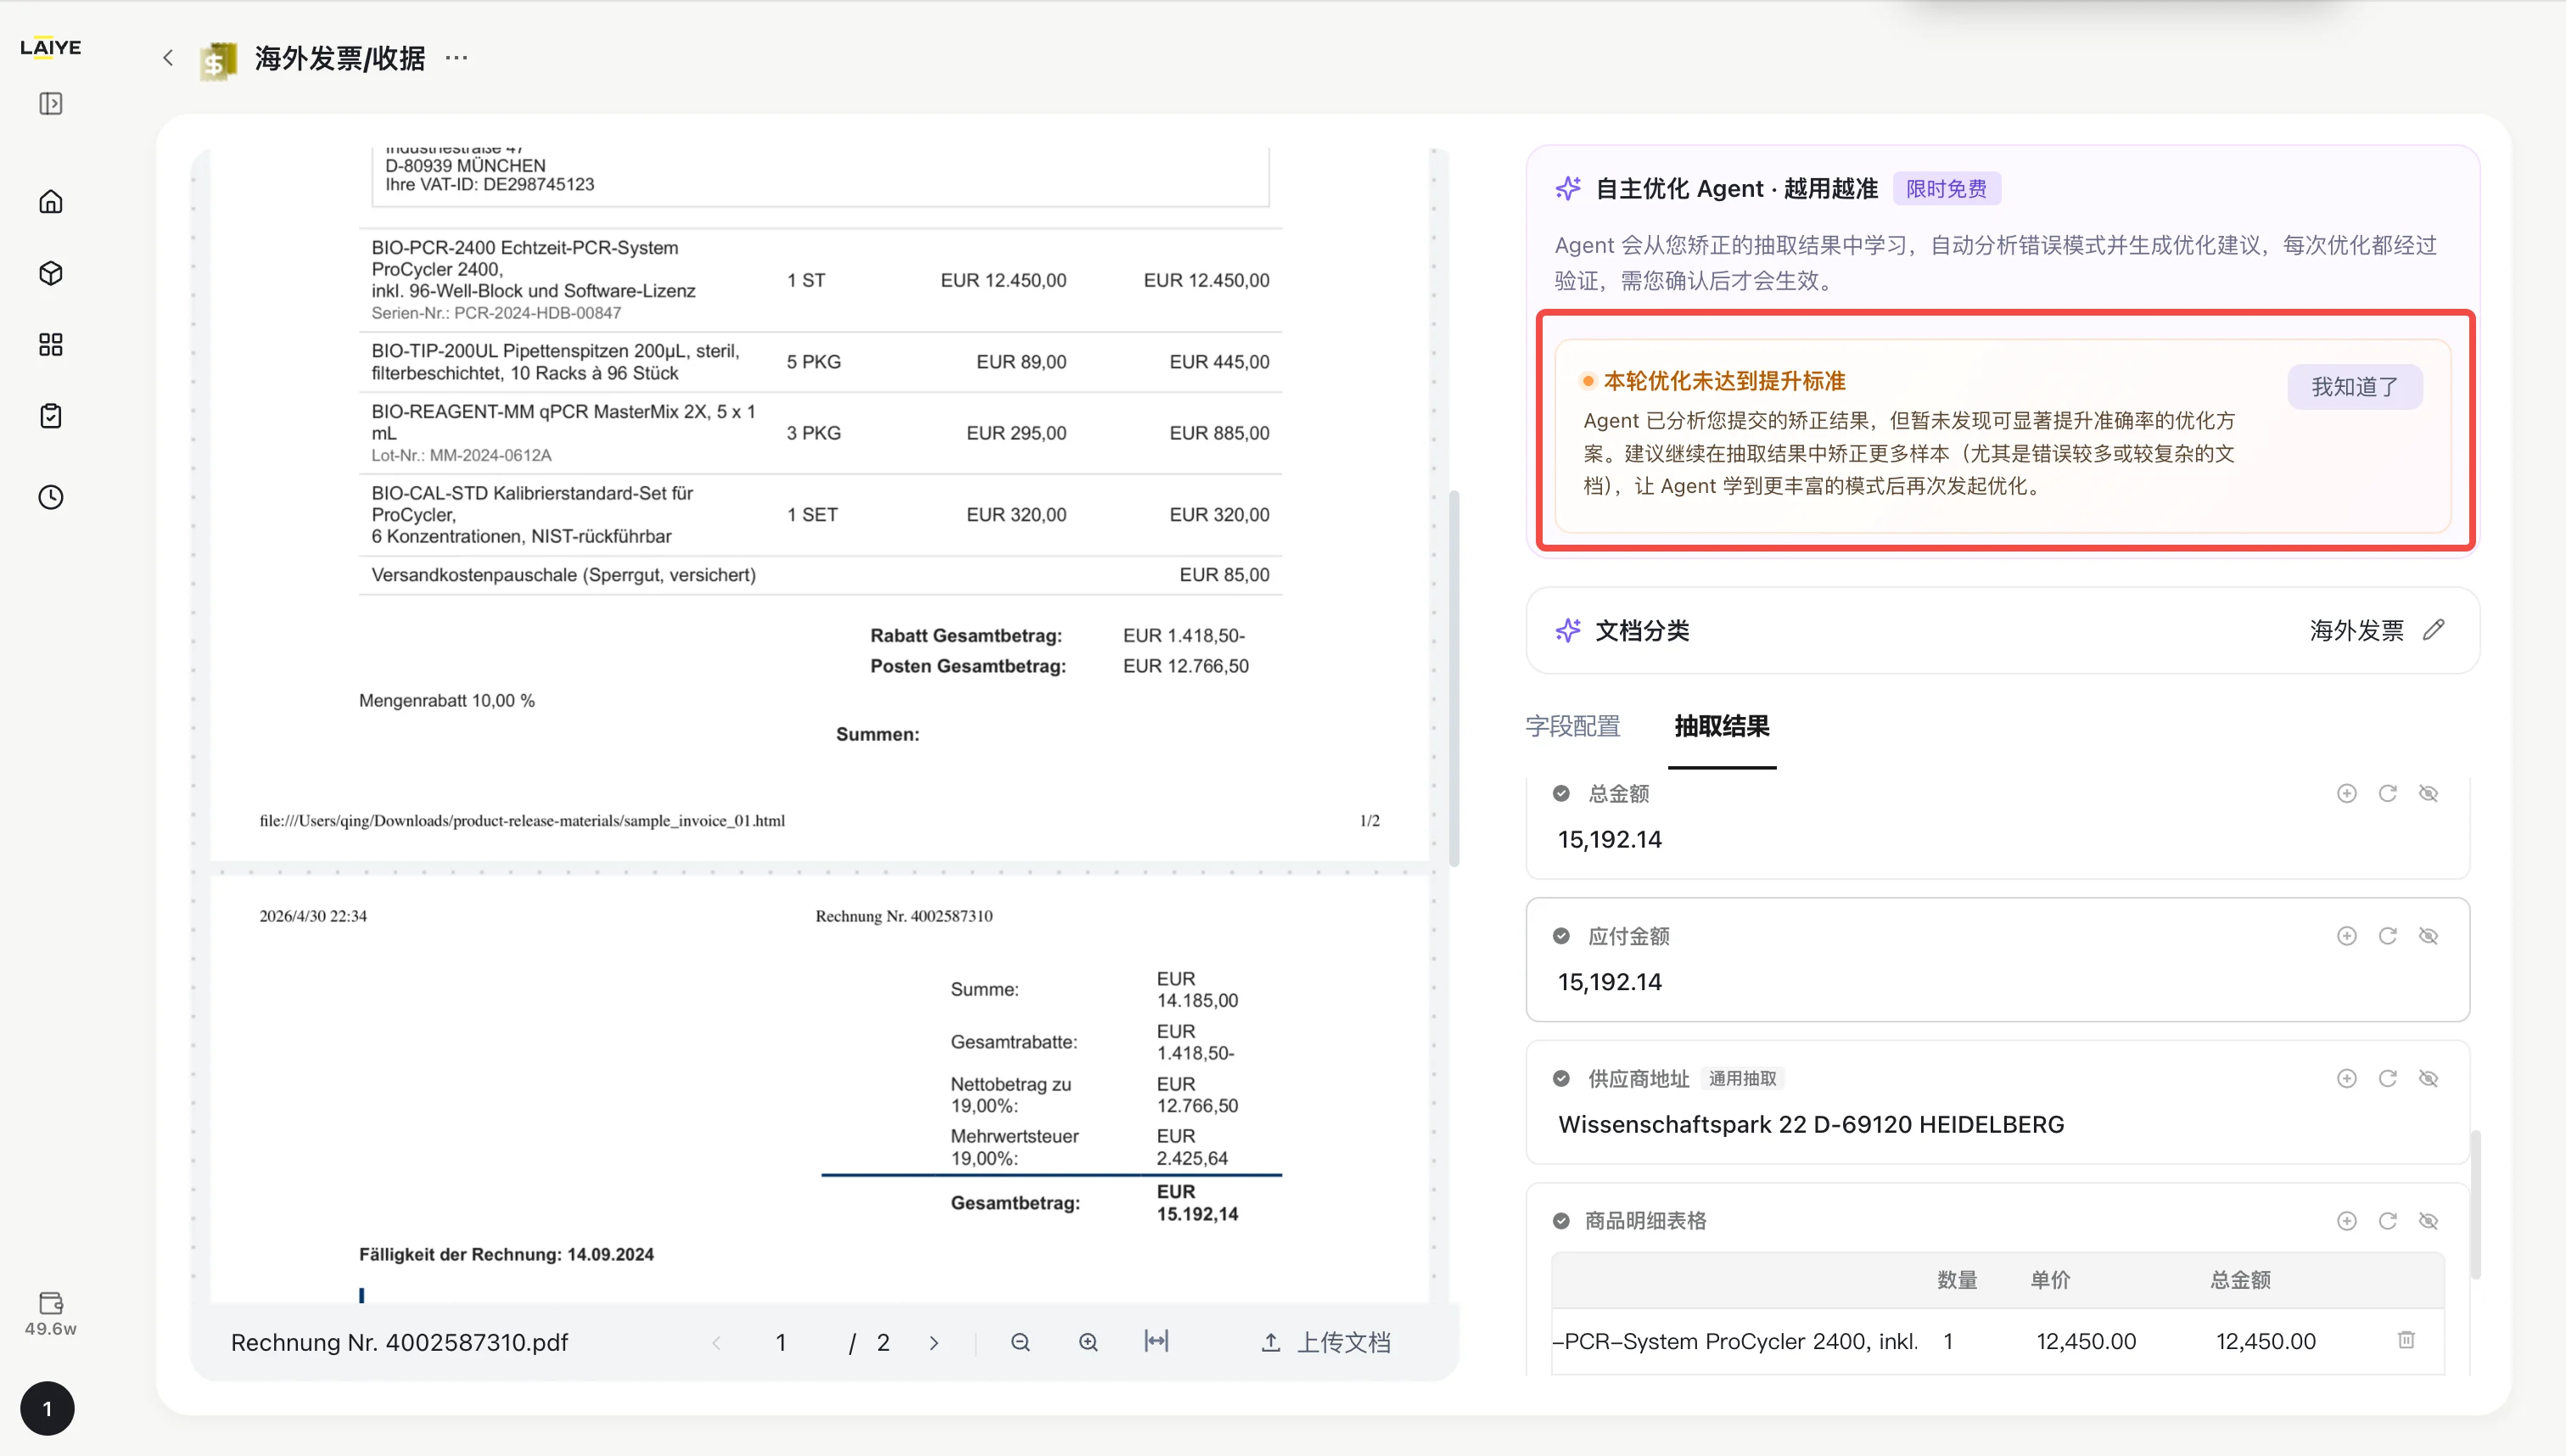This screenshot has width=2566, height=1456.
Task: Click the 总金额 value 15,192.14
Action: click(x=1610, y=839)
